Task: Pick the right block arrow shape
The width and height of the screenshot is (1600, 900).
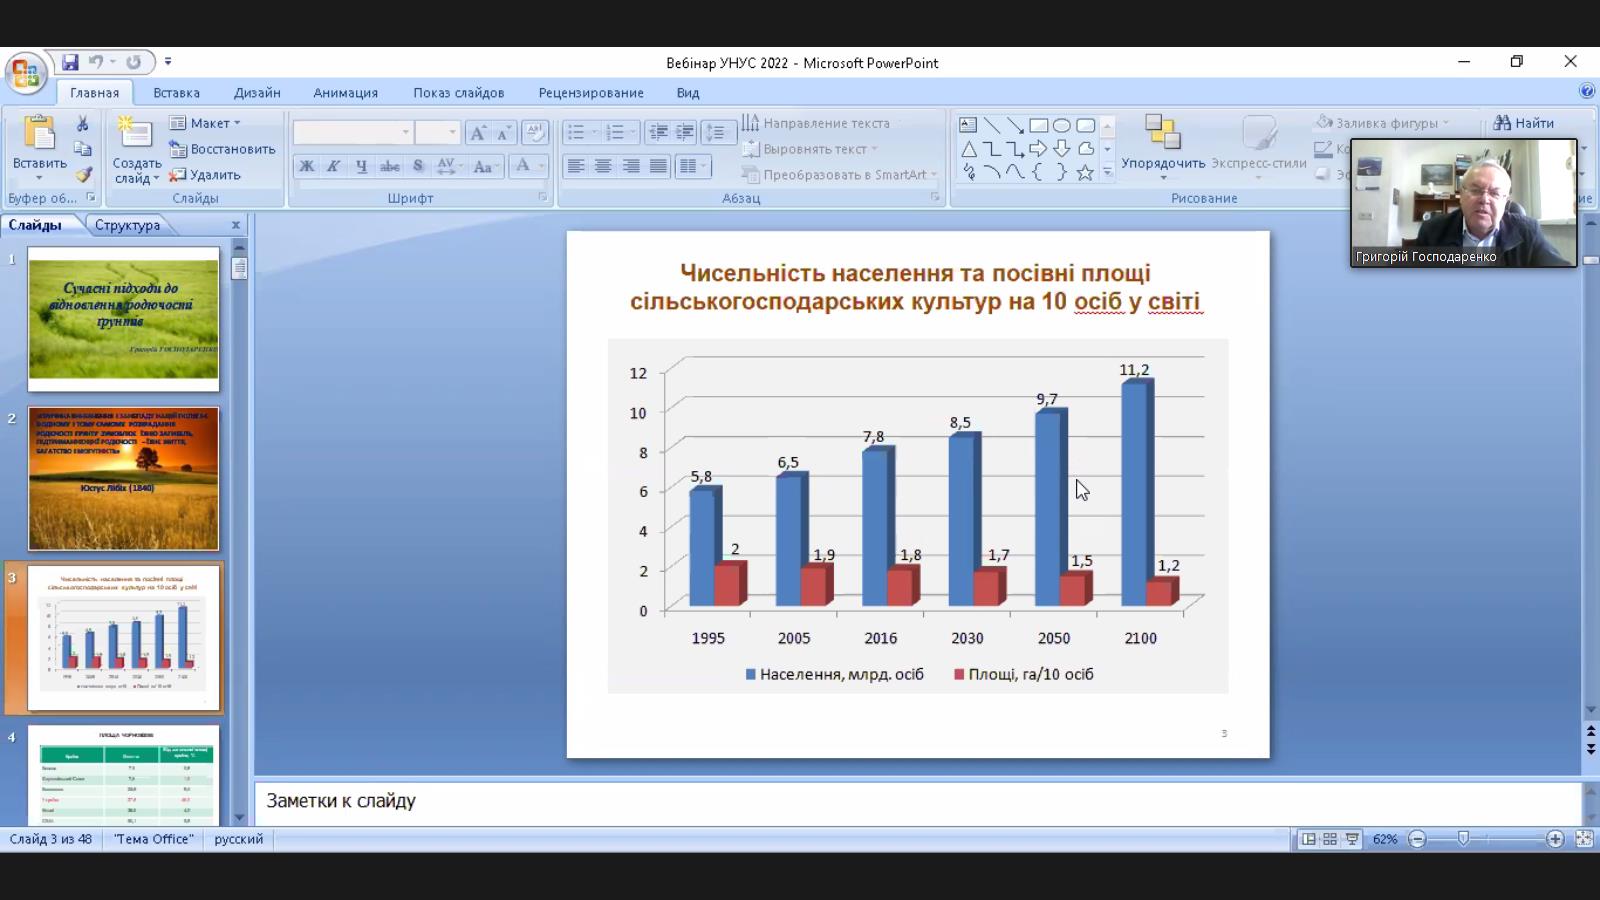Action: click(1038, 149)
